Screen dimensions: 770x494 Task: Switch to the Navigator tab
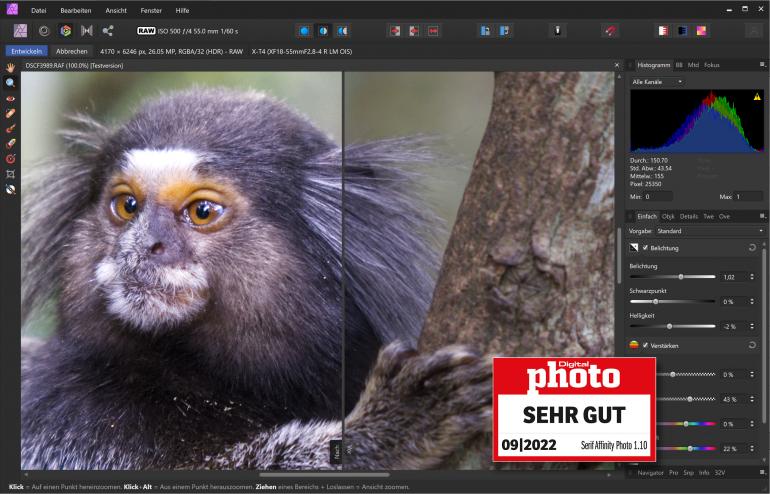[x=650, y=472]
